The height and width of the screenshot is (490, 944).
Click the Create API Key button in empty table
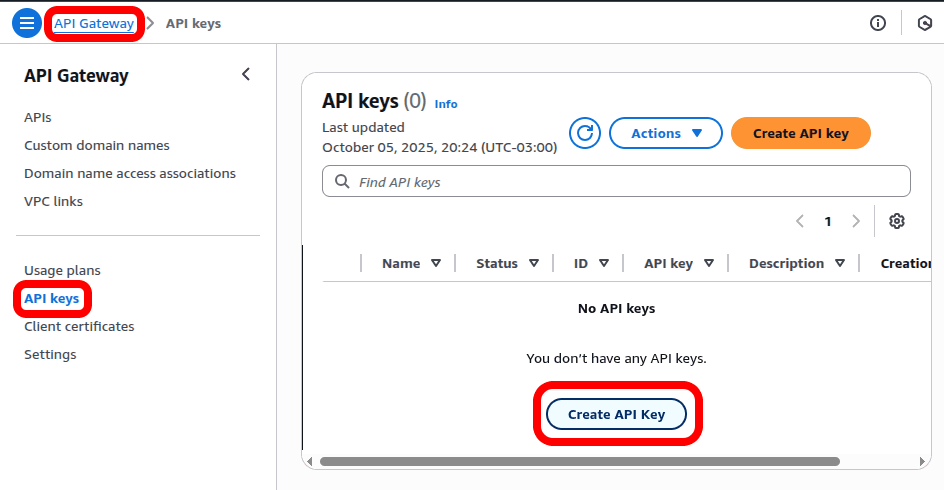616,414
